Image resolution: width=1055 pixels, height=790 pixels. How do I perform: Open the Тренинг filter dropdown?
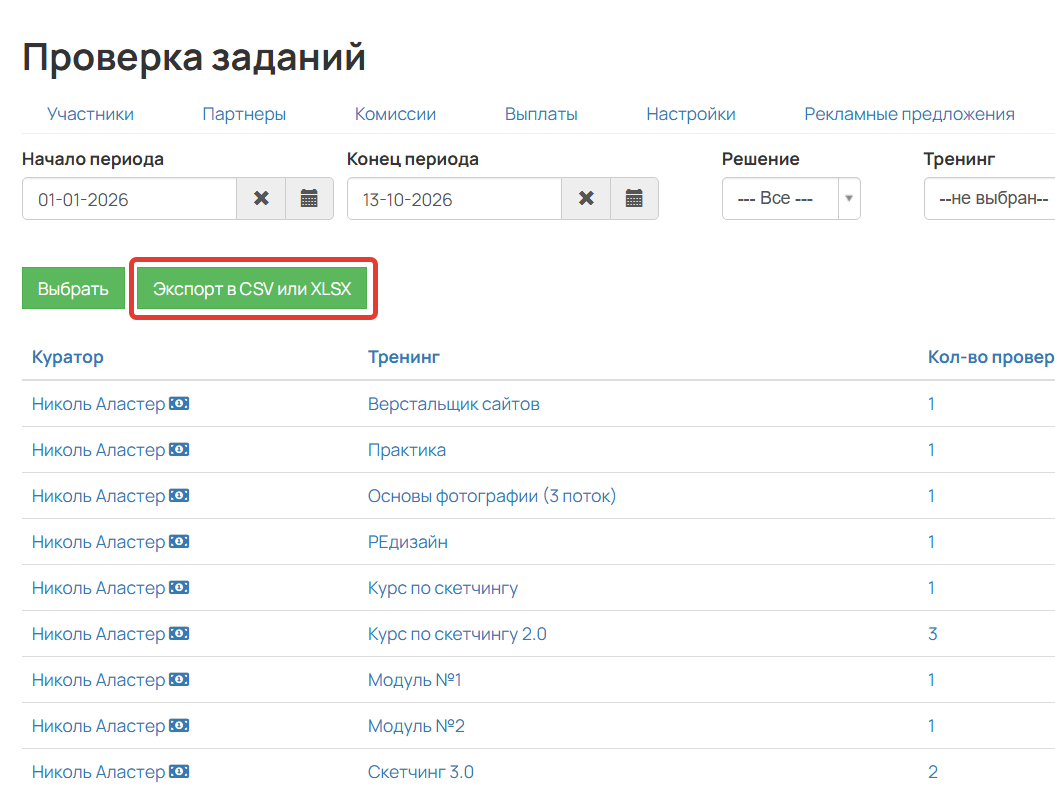click(990, 199)
